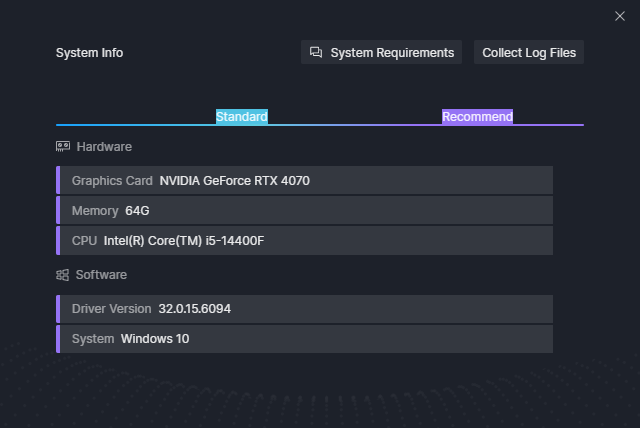This screenshot has height=428, width=640.
Task: Click the System Info title
Action: click(89, 53)
